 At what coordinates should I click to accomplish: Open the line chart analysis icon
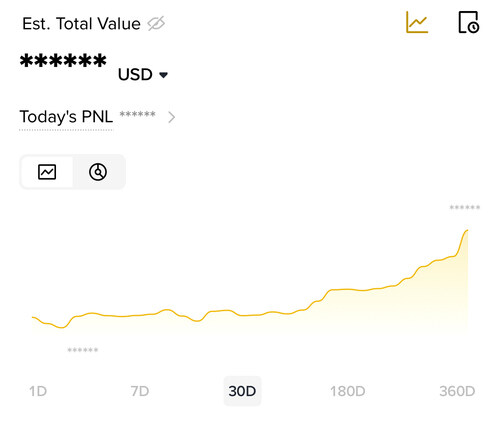417,22
